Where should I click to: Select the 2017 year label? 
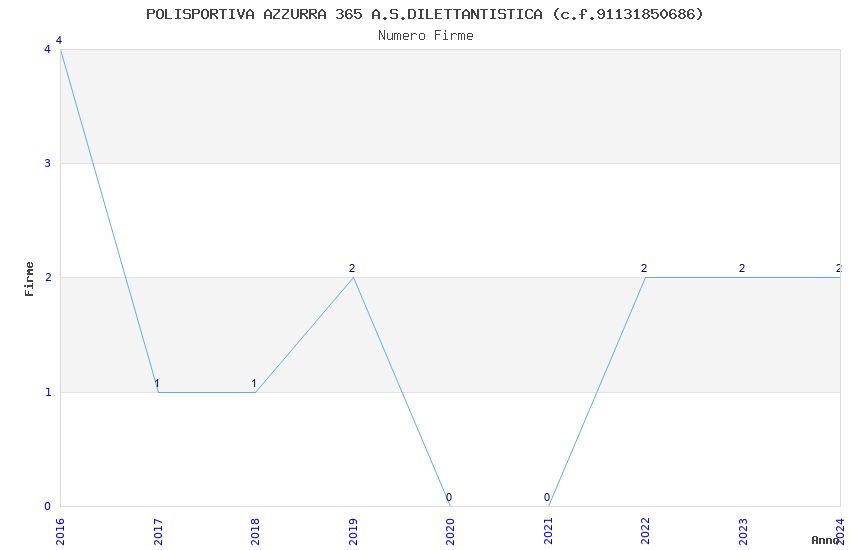click(x=158, y=532)
